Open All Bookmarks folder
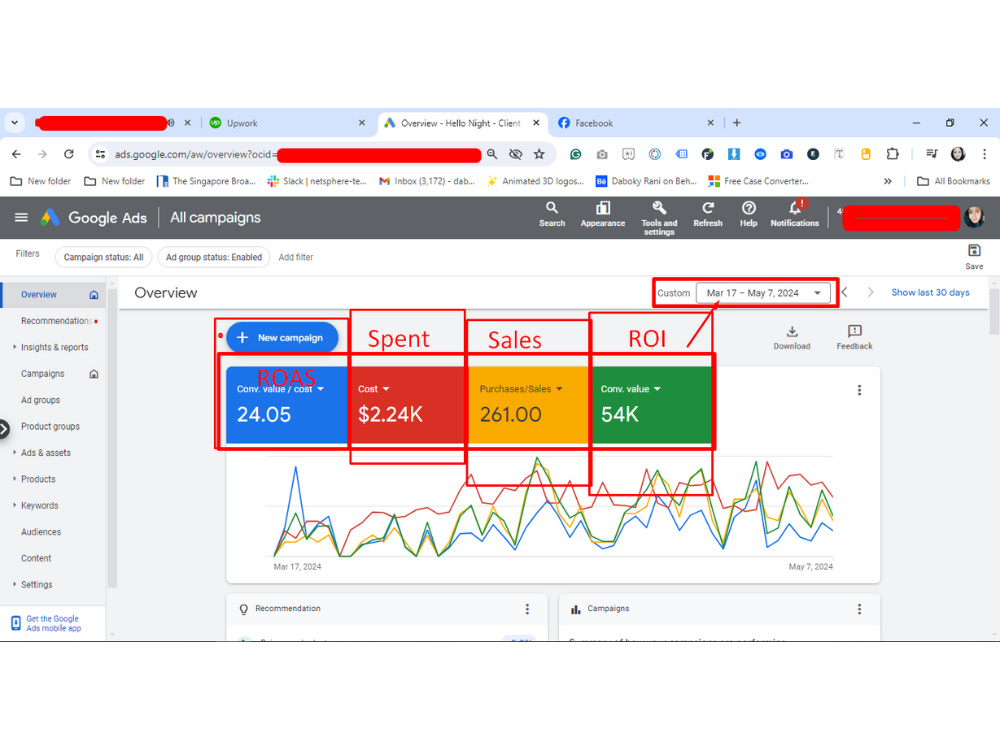Viewport: 1000px width, 750px height. [953, 181]
